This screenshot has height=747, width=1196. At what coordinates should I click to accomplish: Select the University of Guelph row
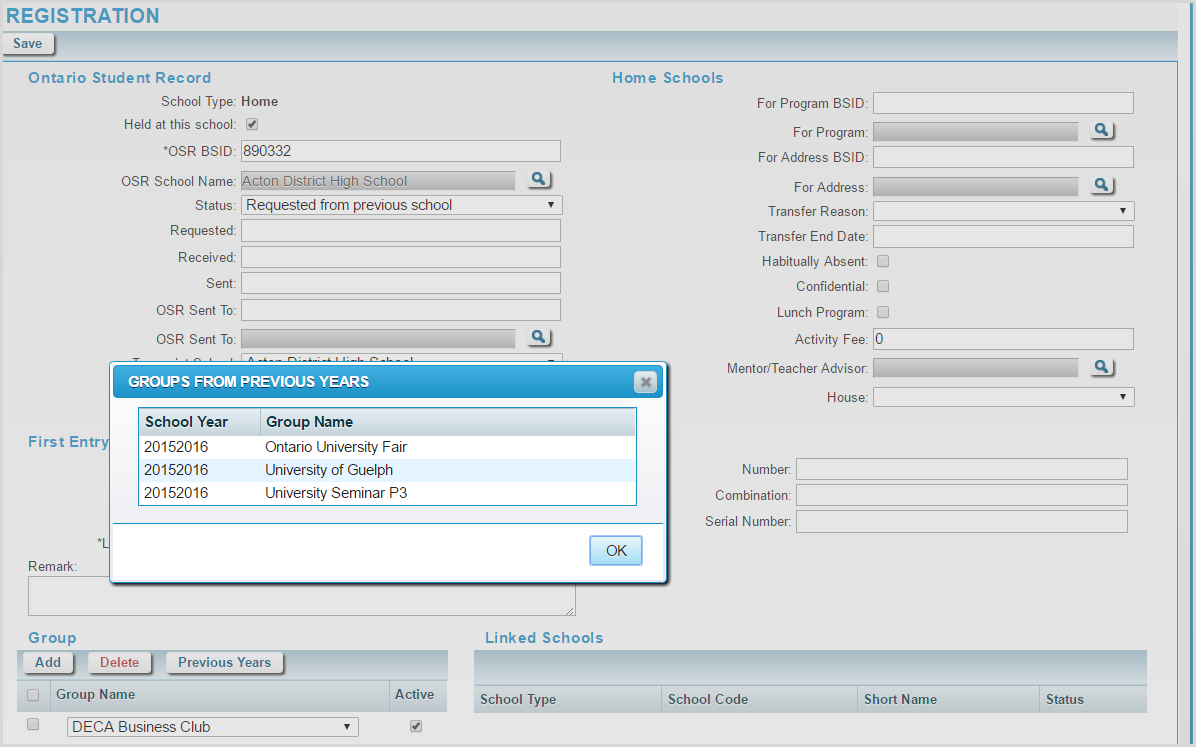click(x=387, y=470)
